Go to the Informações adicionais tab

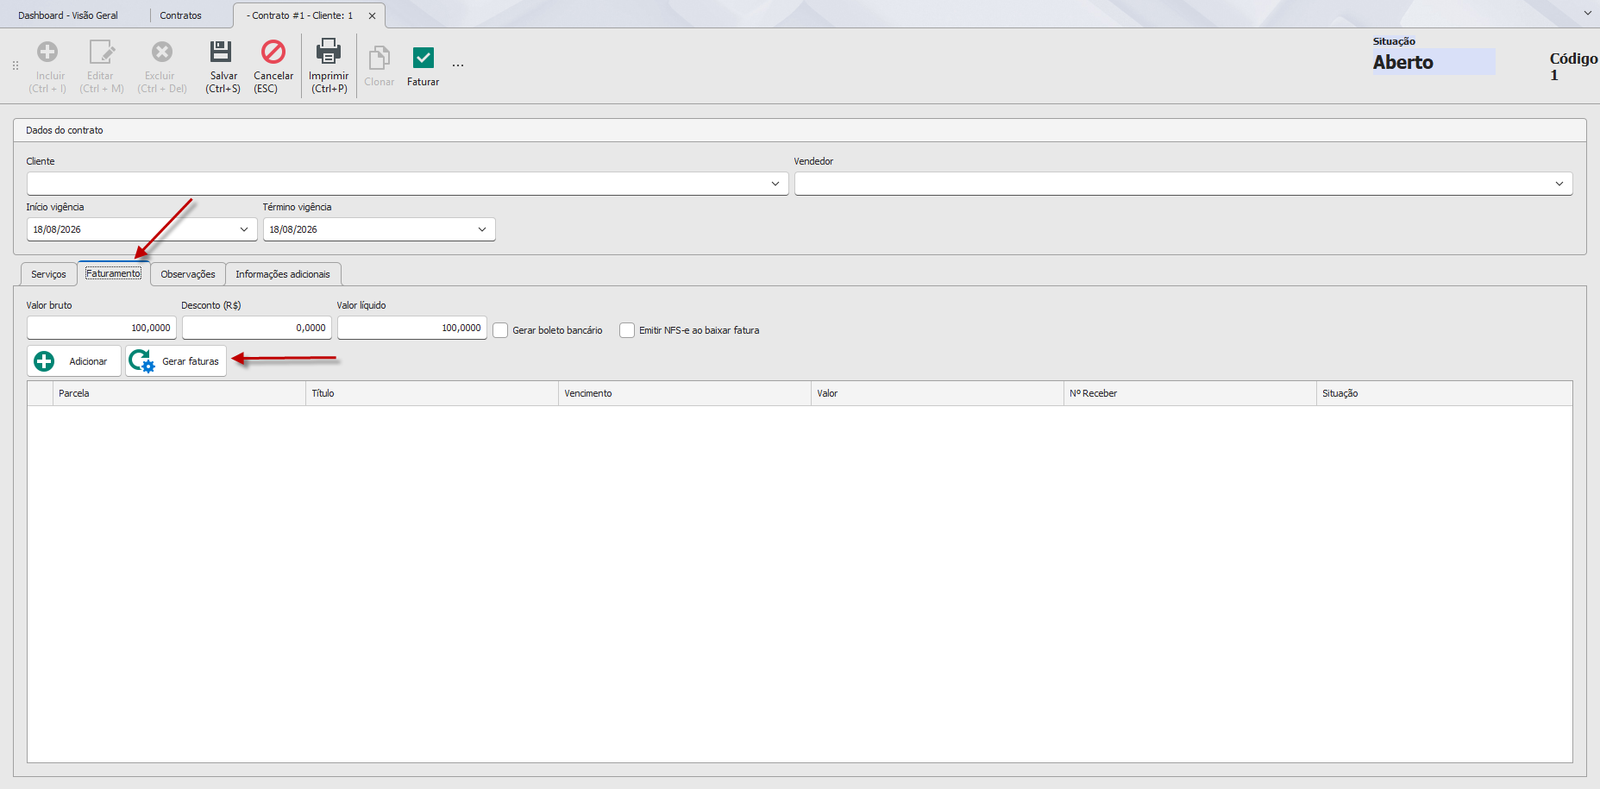click(x=283, y=274)
